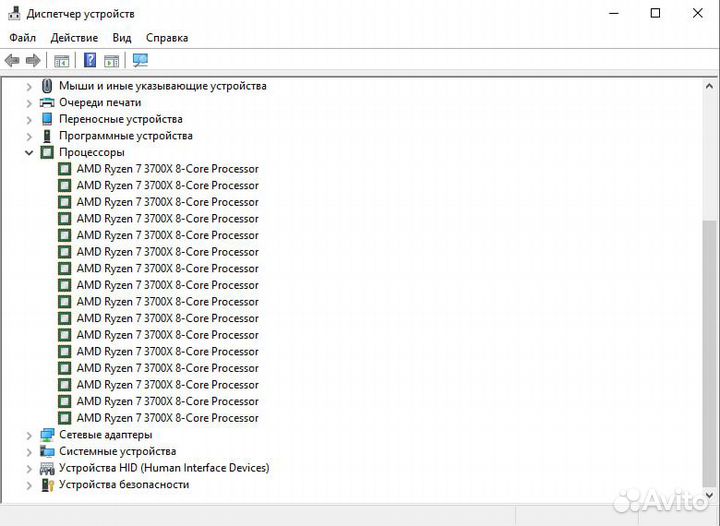
Task: Expand Мыши и иные указывающие устройства
Action: click(x=29, y=86)
